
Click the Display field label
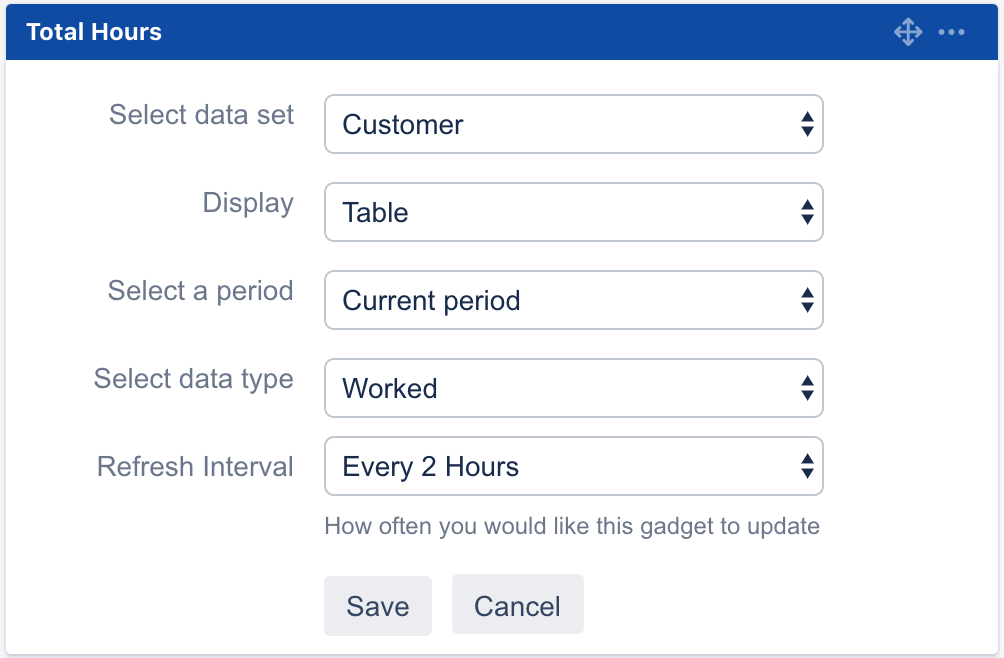[248, 203]
